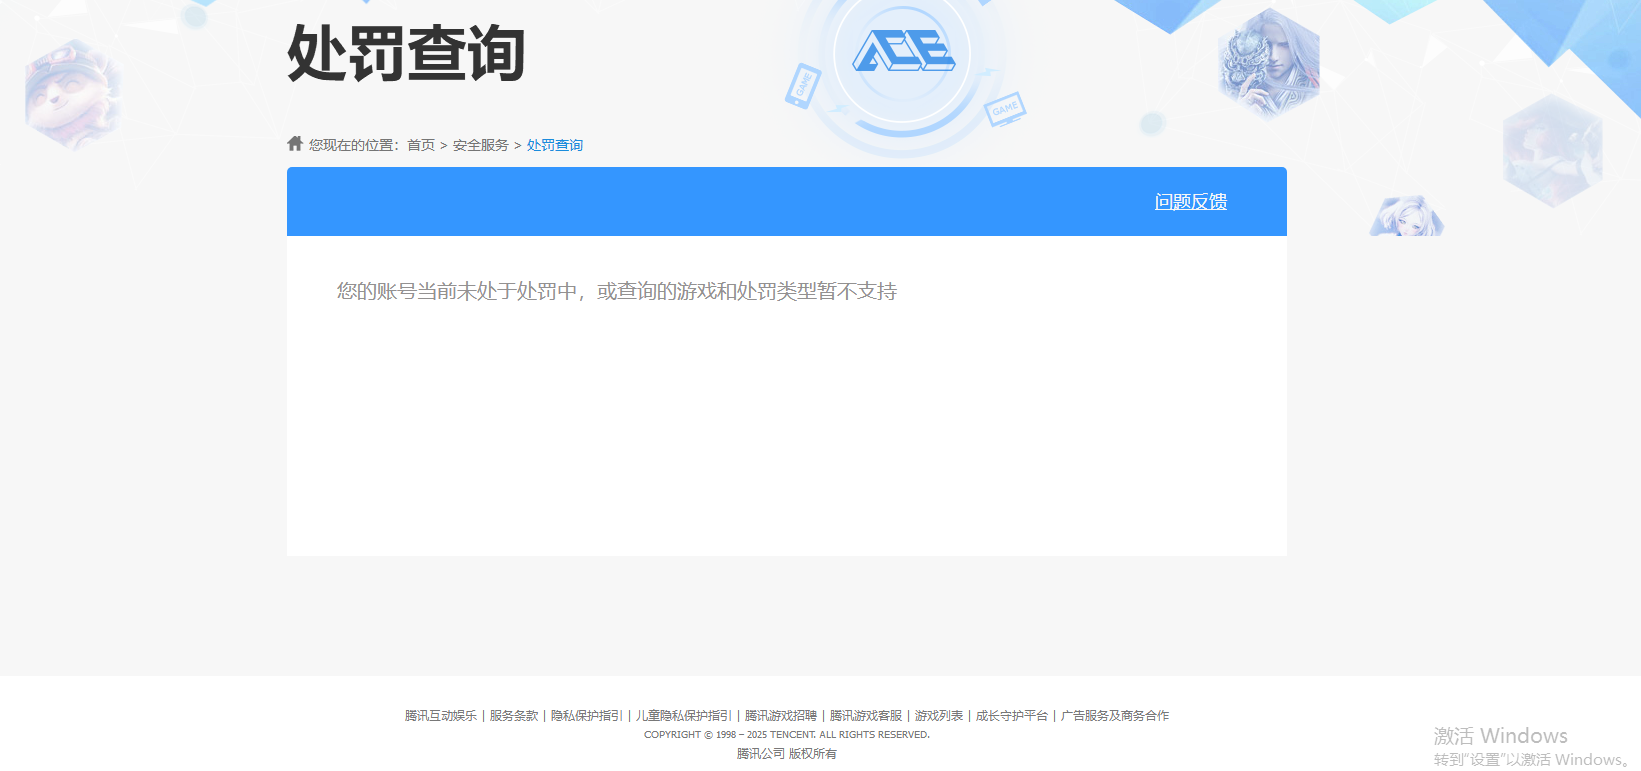Open 服务条款 footer link

coord(514,716)
